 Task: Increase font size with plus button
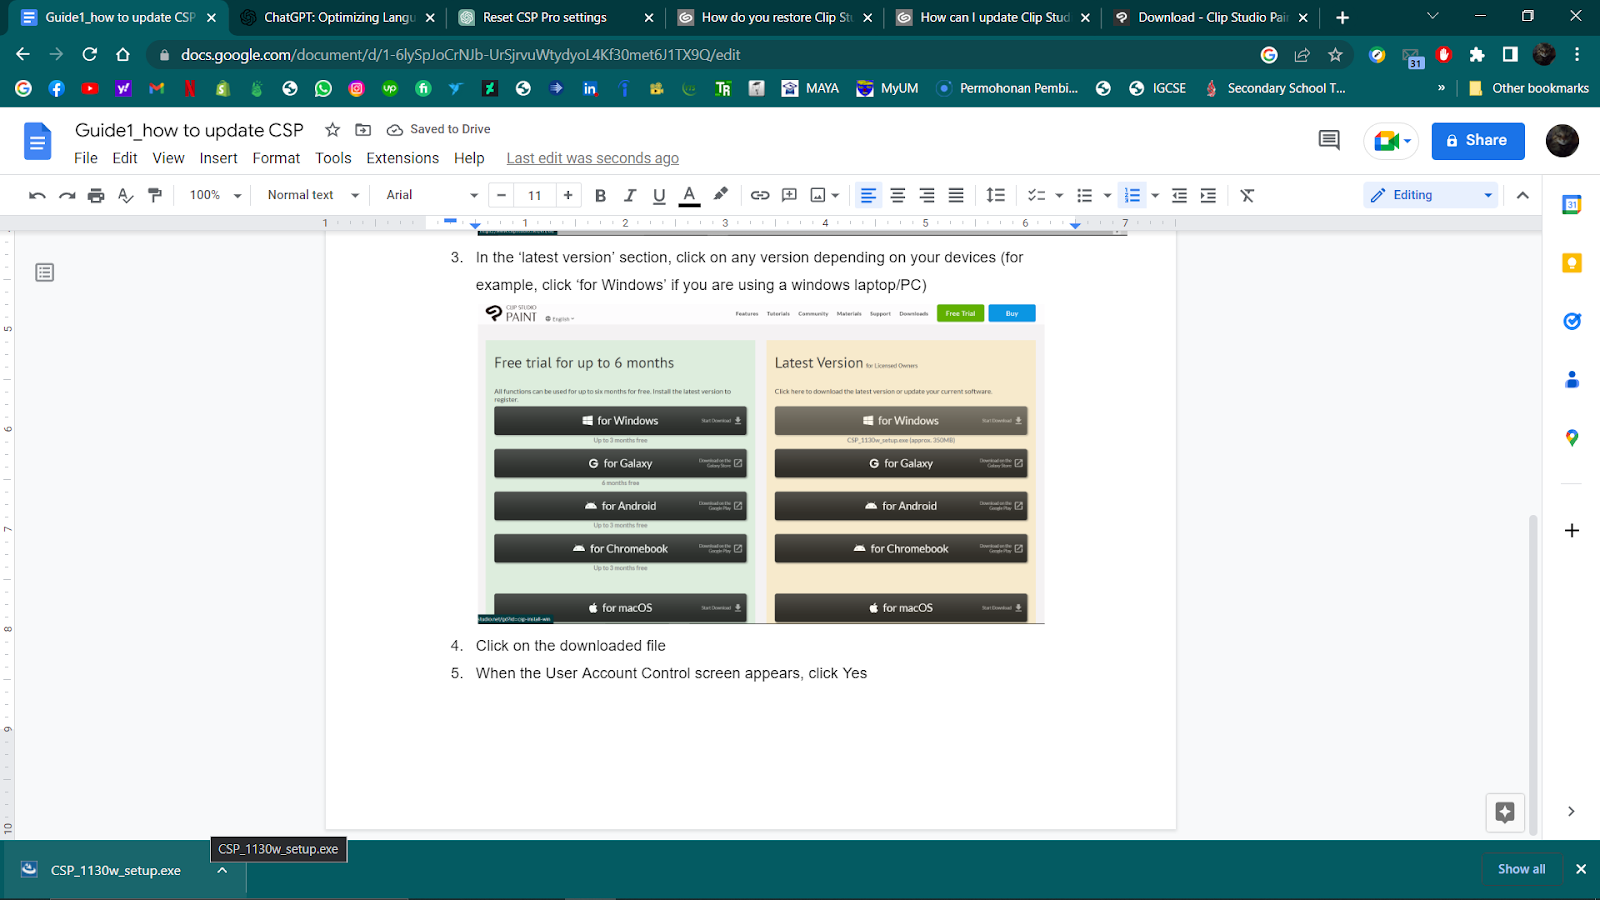pos(568,195)
